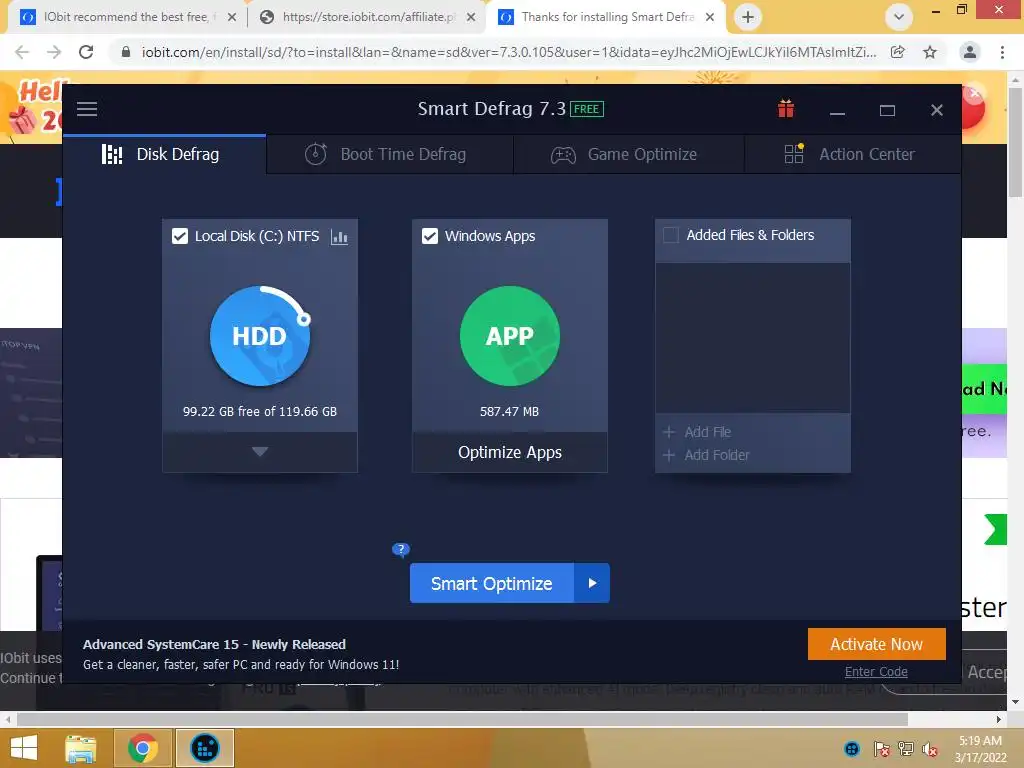The width and height of the screenshot is (1024, 768).
Task: Check the Added Files & Folders checkbox
Action: click(671, 235)
